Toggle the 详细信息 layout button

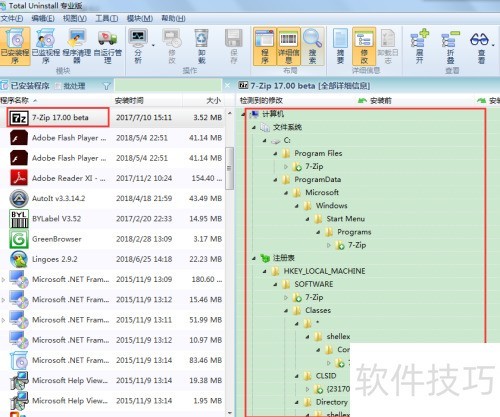click(289, 46)
